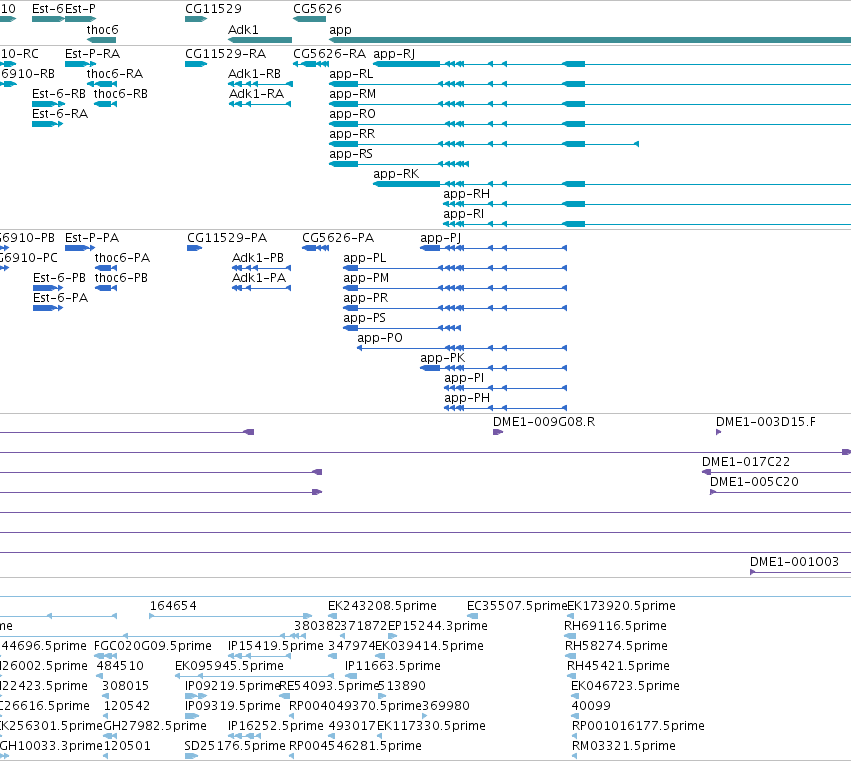Select transcript app-RJ label
Screen dimensions: 851x761
394,54
